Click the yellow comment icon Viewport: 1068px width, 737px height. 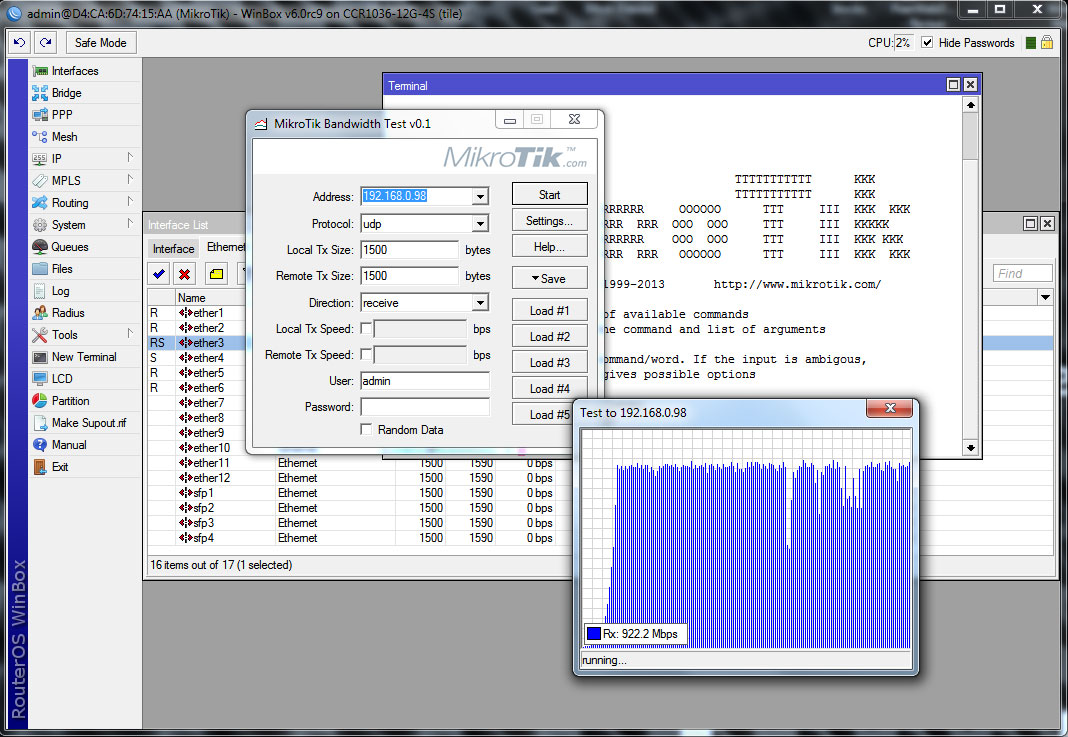click(x=216, y=273)
